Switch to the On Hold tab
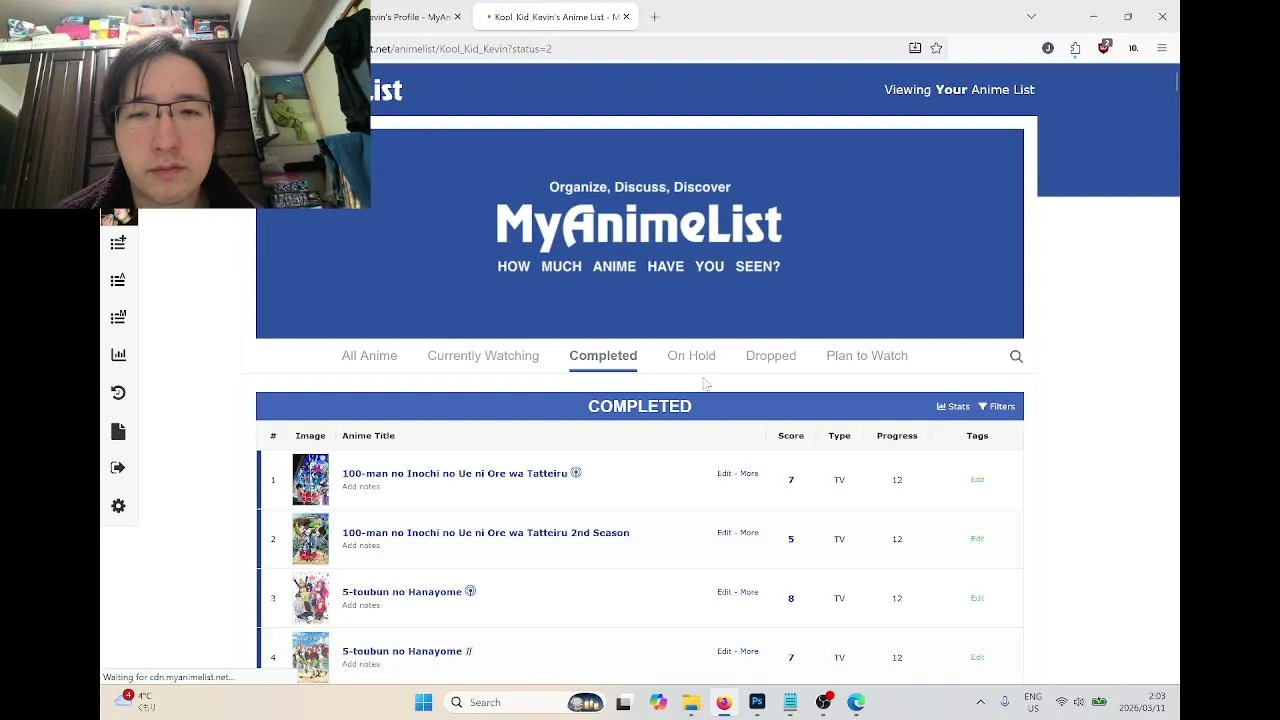The height and width of the screenshot is (720, 1280). 691,356
